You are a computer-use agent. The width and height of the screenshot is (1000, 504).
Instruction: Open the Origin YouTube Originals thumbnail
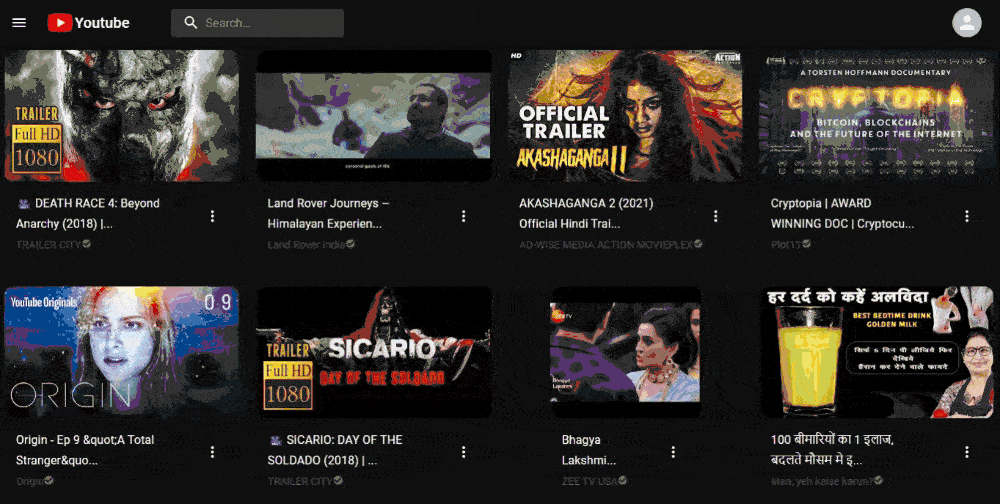tap(121, 352)
